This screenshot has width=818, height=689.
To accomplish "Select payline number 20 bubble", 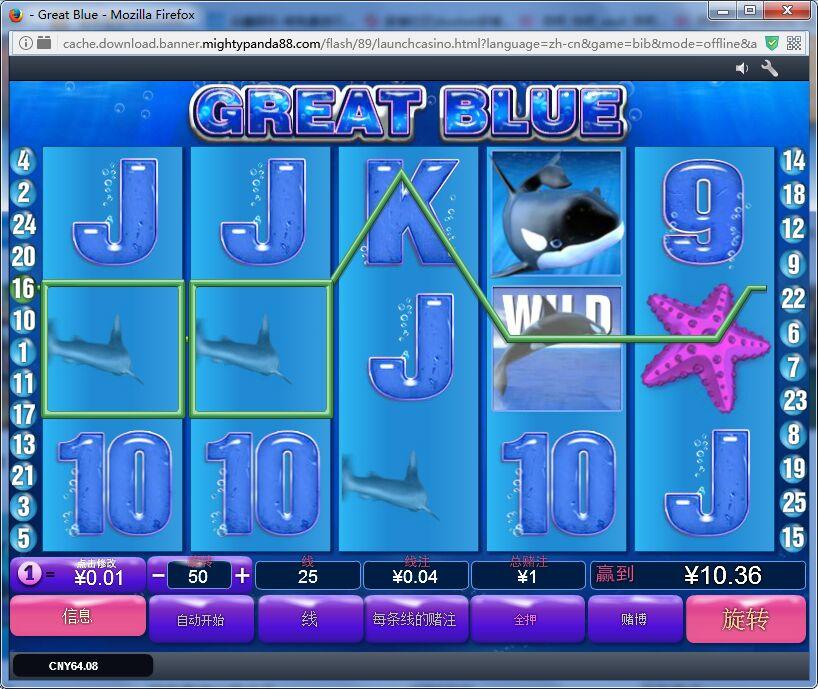I will (23, 257).
